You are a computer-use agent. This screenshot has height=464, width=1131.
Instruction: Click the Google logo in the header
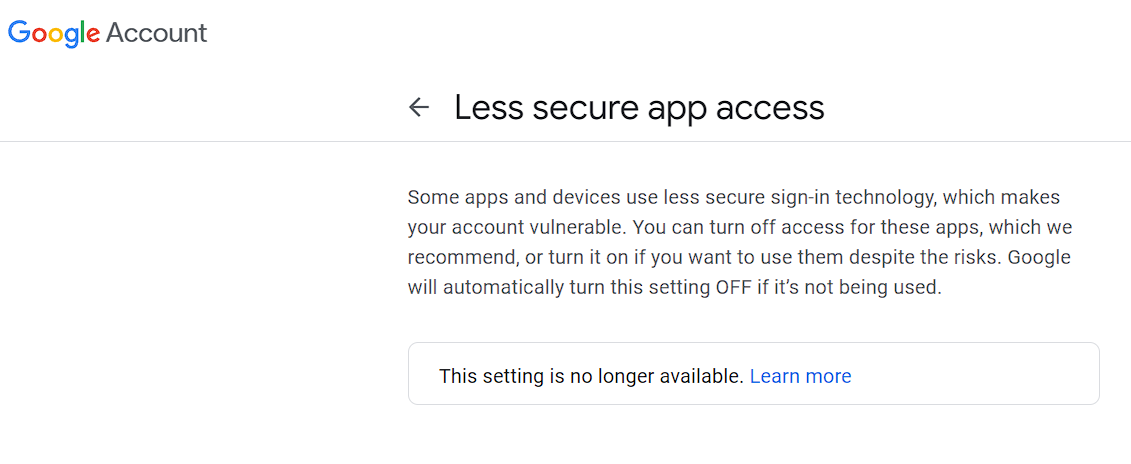[54, 33]
